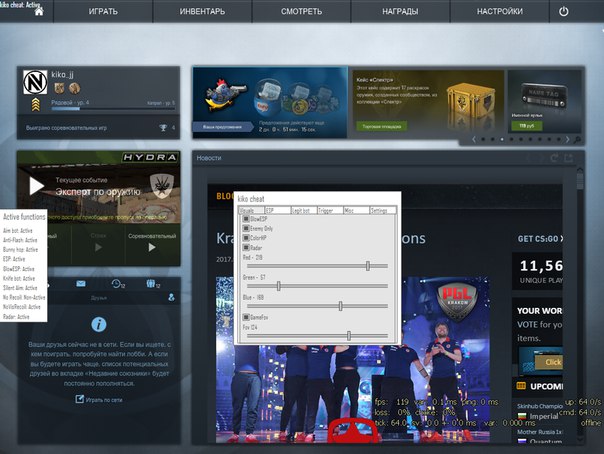Switch to the Trigger tab in kiko cheat

(x=328, y=211)
